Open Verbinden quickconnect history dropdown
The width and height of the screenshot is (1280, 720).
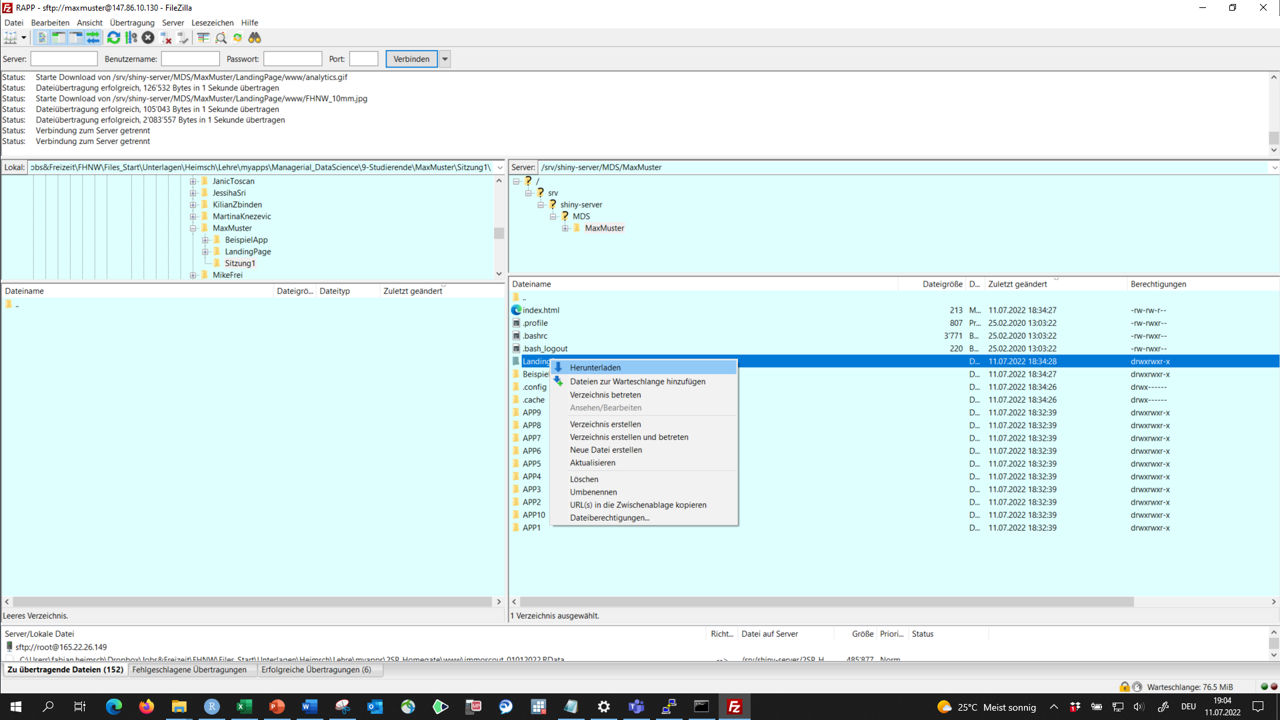click(445, 59)
